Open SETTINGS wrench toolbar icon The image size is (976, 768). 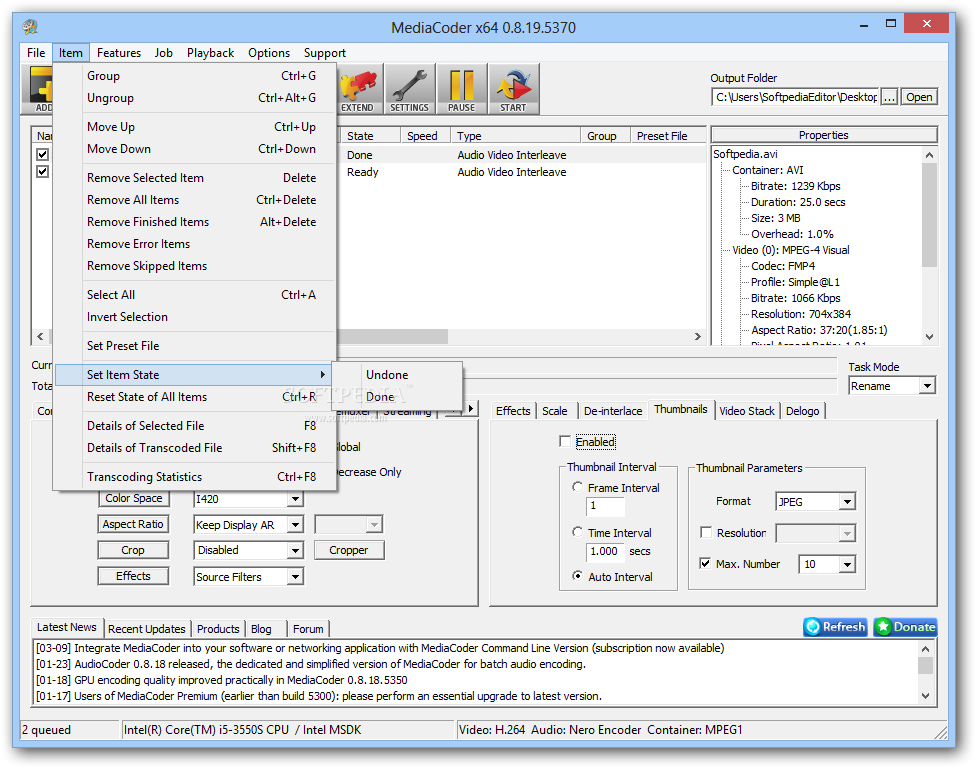pyautogui.click(x=409, y=89)
